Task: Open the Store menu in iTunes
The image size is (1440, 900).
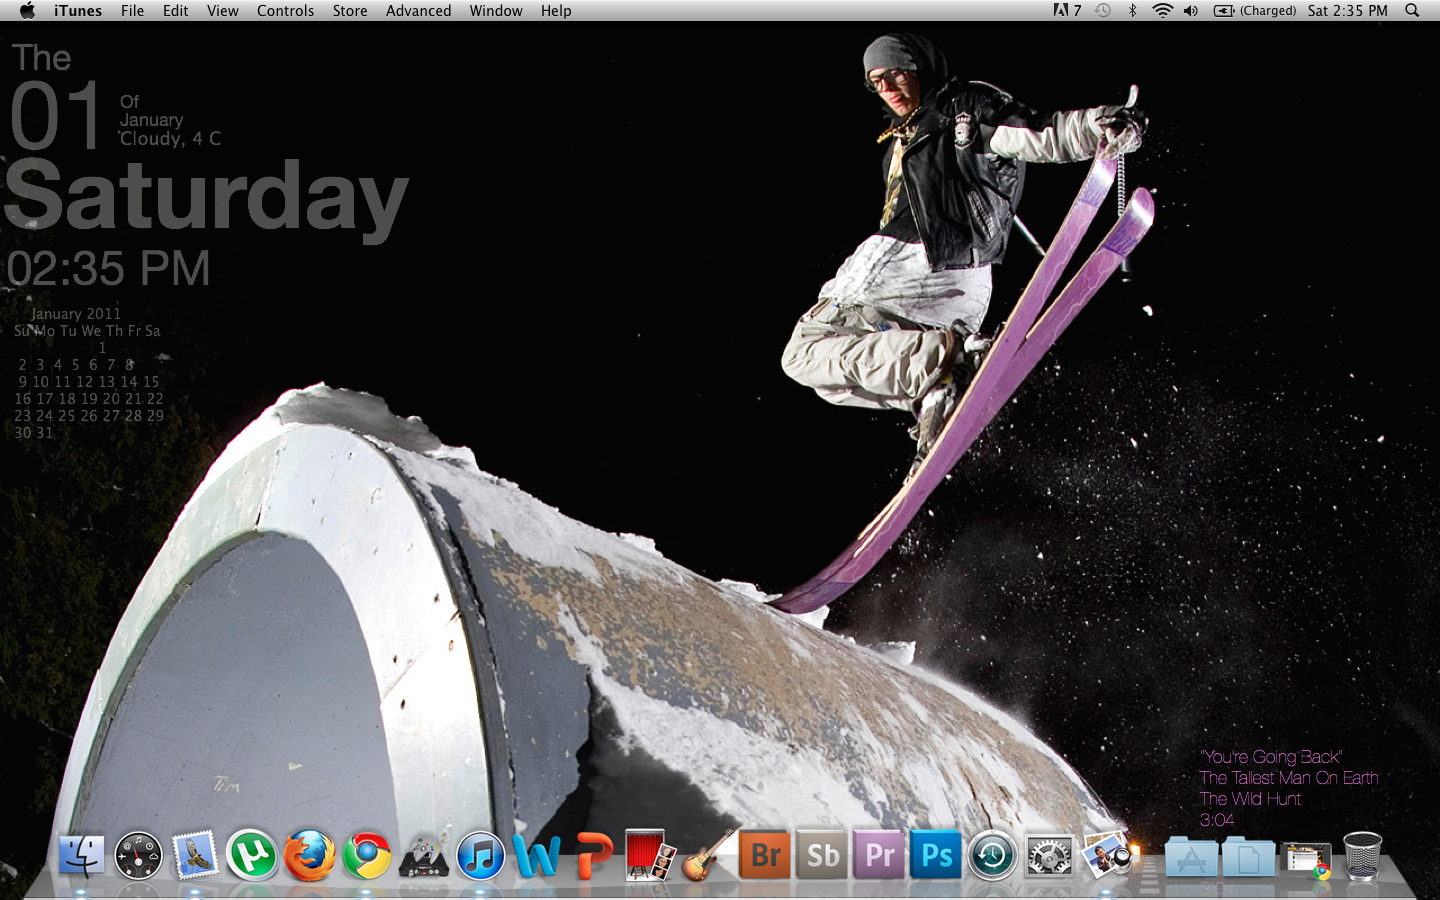Action: 349,11
